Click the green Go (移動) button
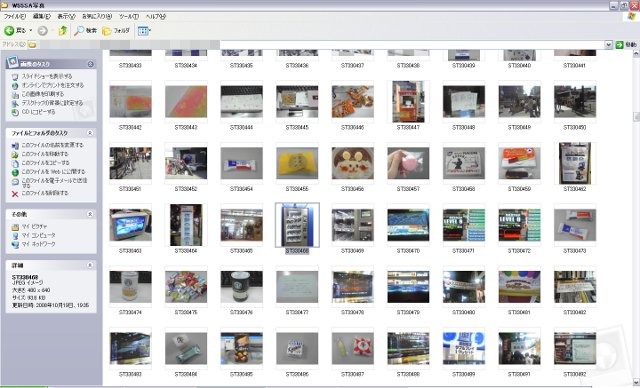 [x=625, y=44]
